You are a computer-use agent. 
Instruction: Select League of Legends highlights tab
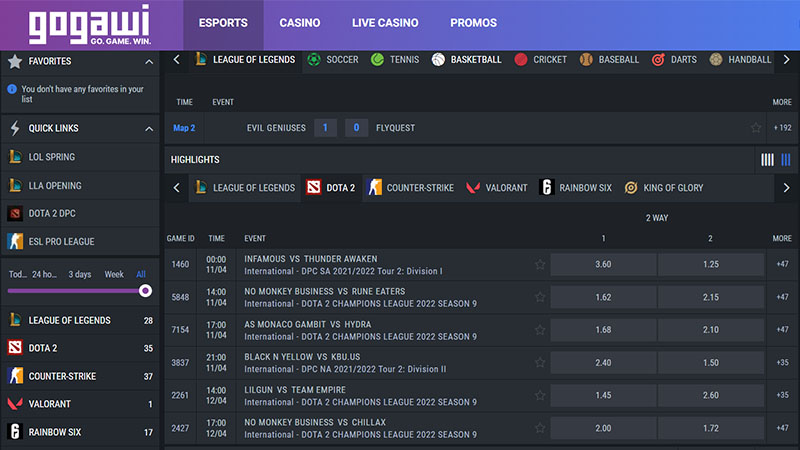(x=245, y=188)
